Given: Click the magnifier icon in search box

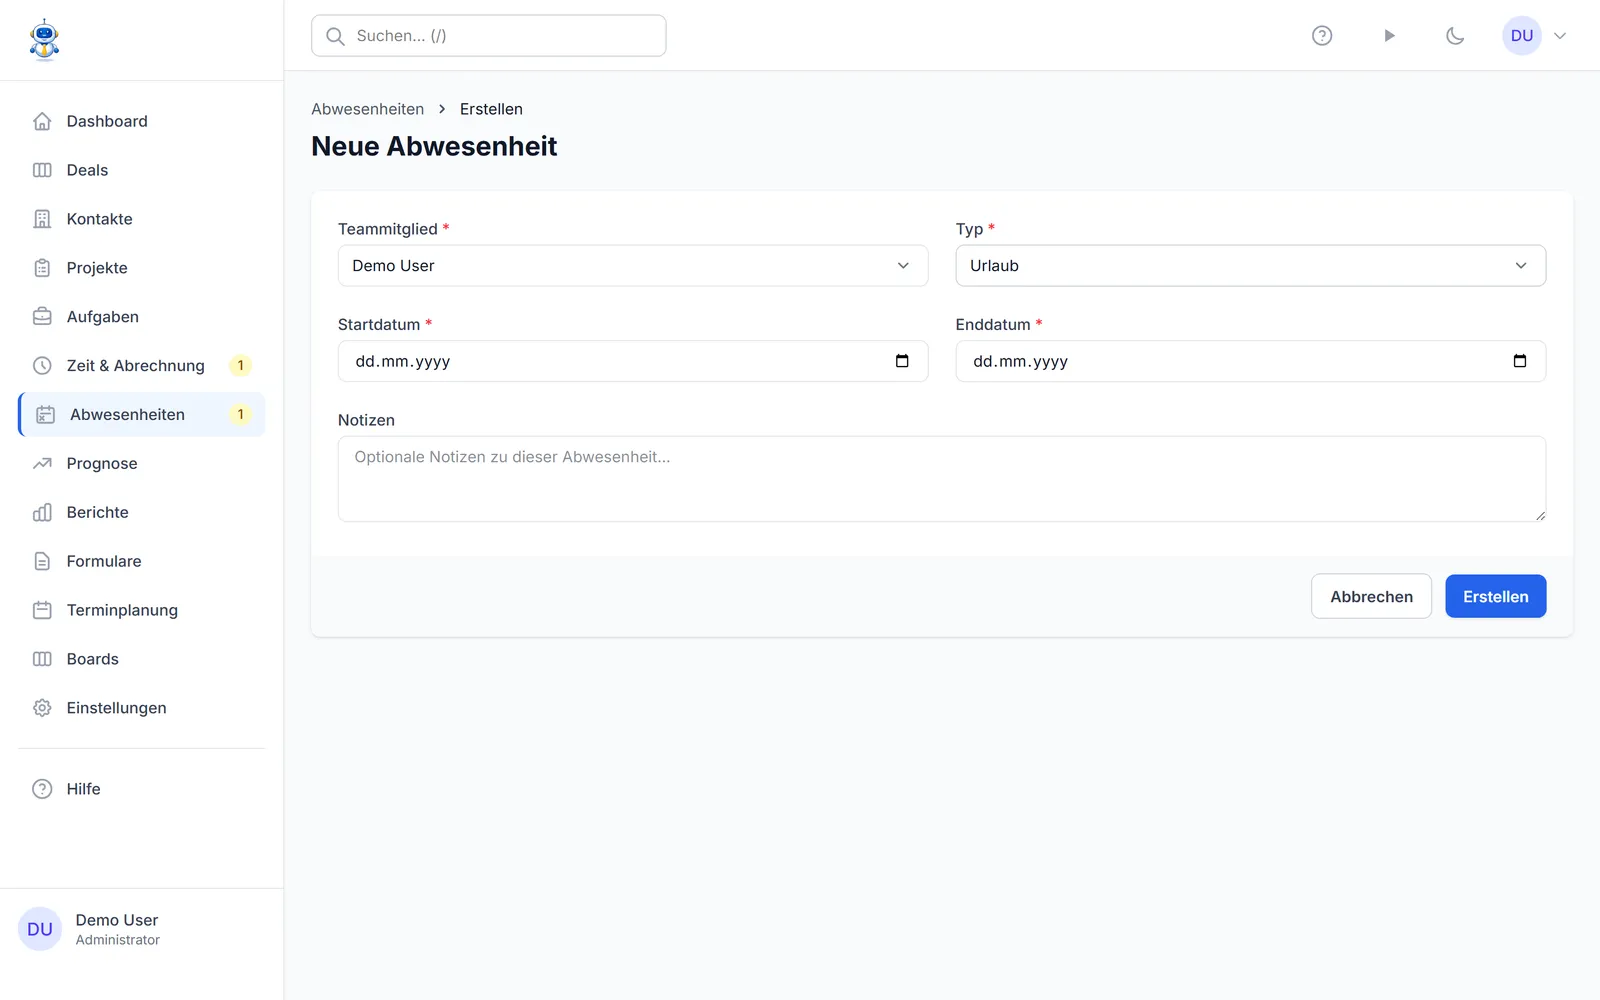Looking at the screenshot, I should click(336, 36).
